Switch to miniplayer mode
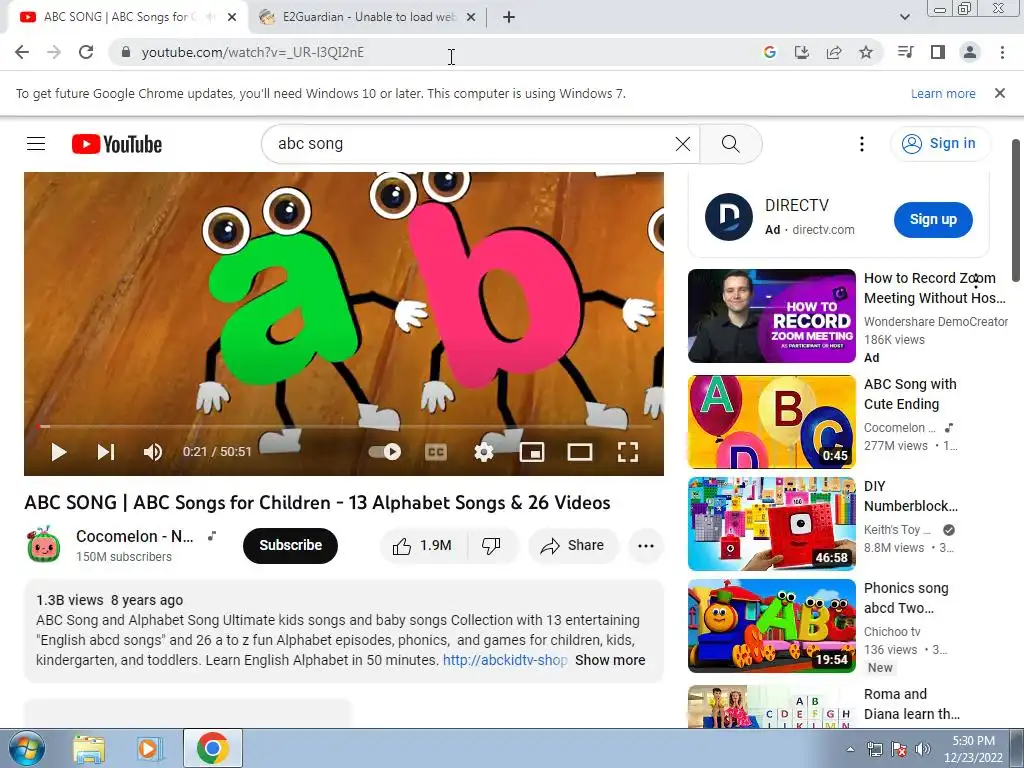1024x768 pixels. pyautogui.click(x=532, y=452)
